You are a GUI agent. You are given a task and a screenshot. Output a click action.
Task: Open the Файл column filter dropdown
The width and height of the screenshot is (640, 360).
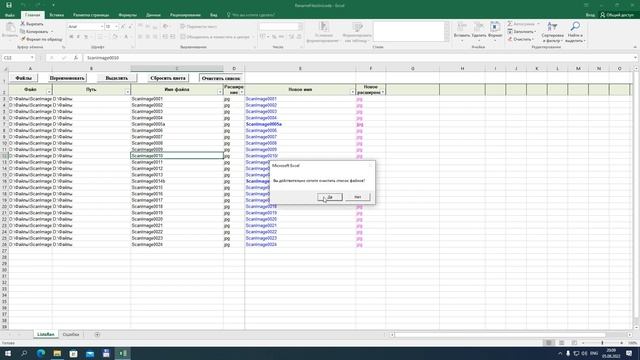pos(49,92)
